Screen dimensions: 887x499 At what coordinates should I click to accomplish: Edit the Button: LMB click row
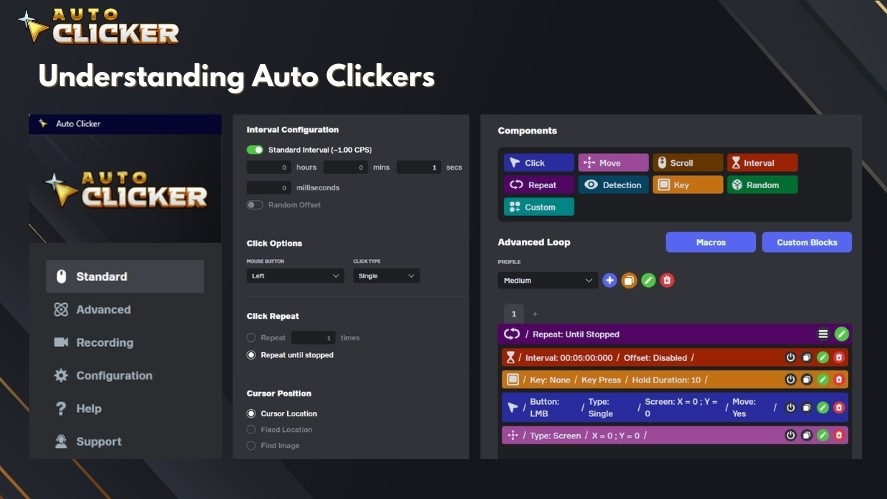[823, 407]
